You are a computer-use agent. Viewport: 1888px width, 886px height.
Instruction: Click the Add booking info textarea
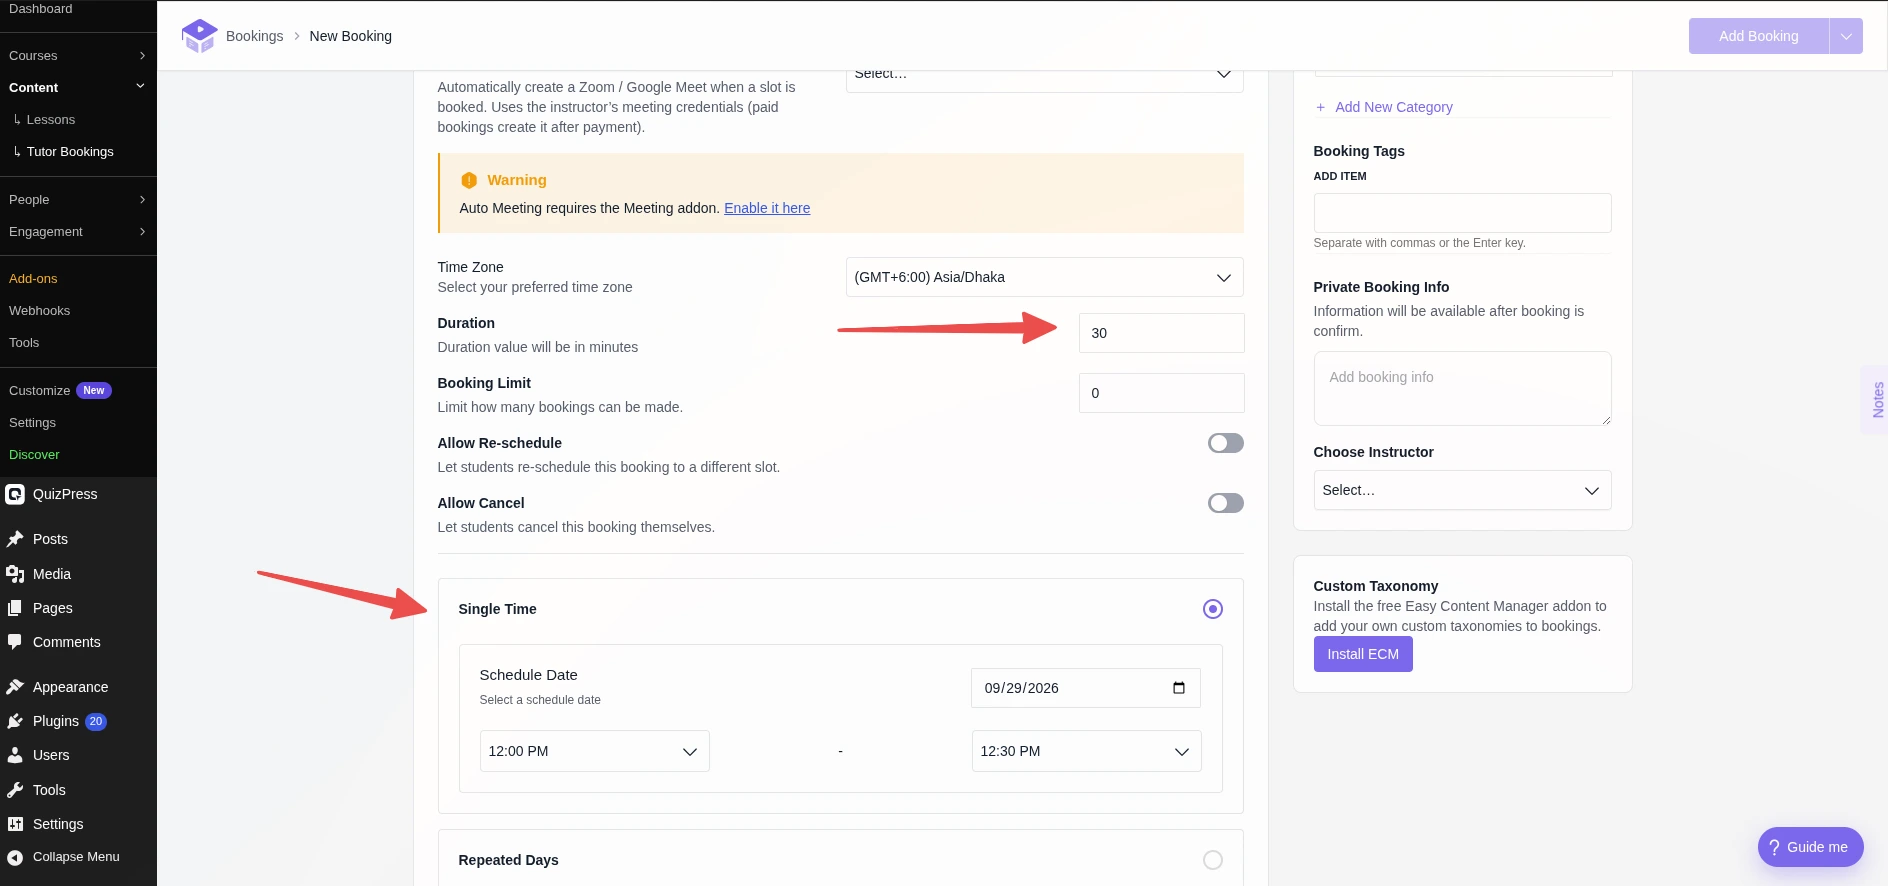[1462, 388]
